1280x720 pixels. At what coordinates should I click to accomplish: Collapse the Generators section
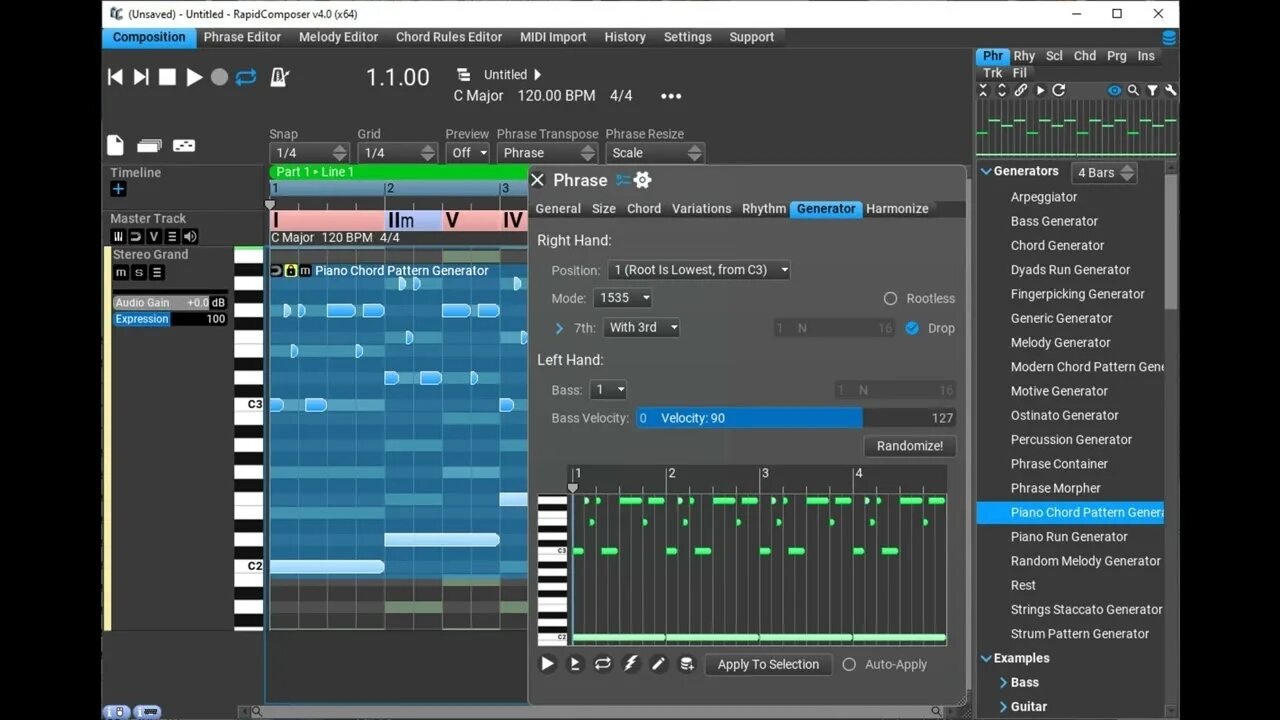[984, 171]
